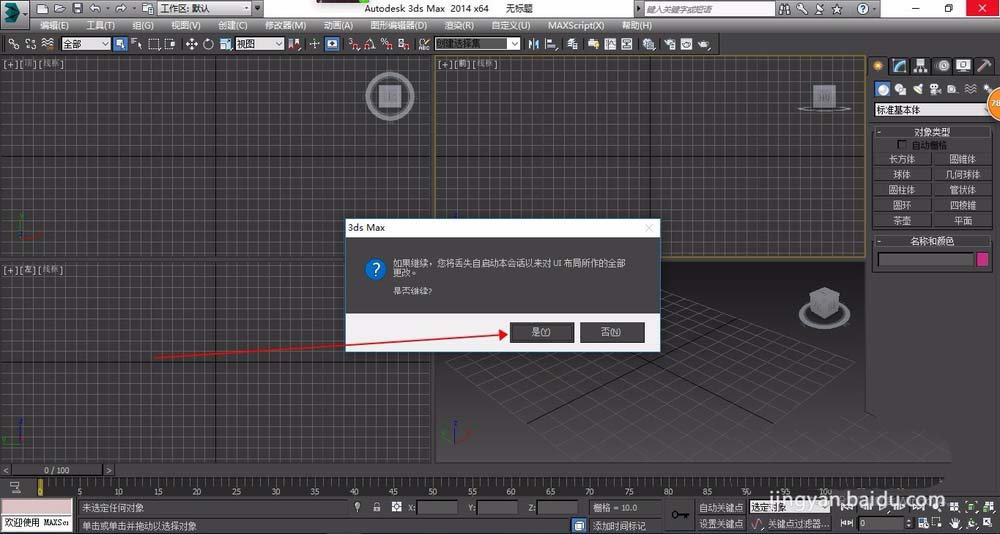Open the 编辑(E) menu

tap(54, 26)
